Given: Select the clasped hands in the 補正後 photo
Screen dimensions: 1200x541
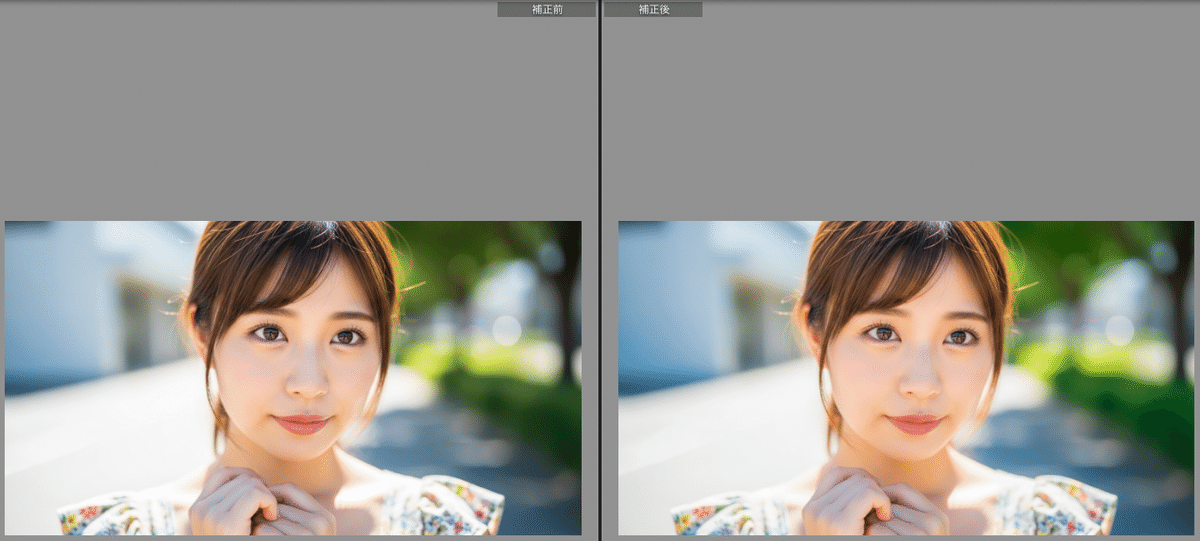Looking at the screenshot, I should tap(876, 500).
